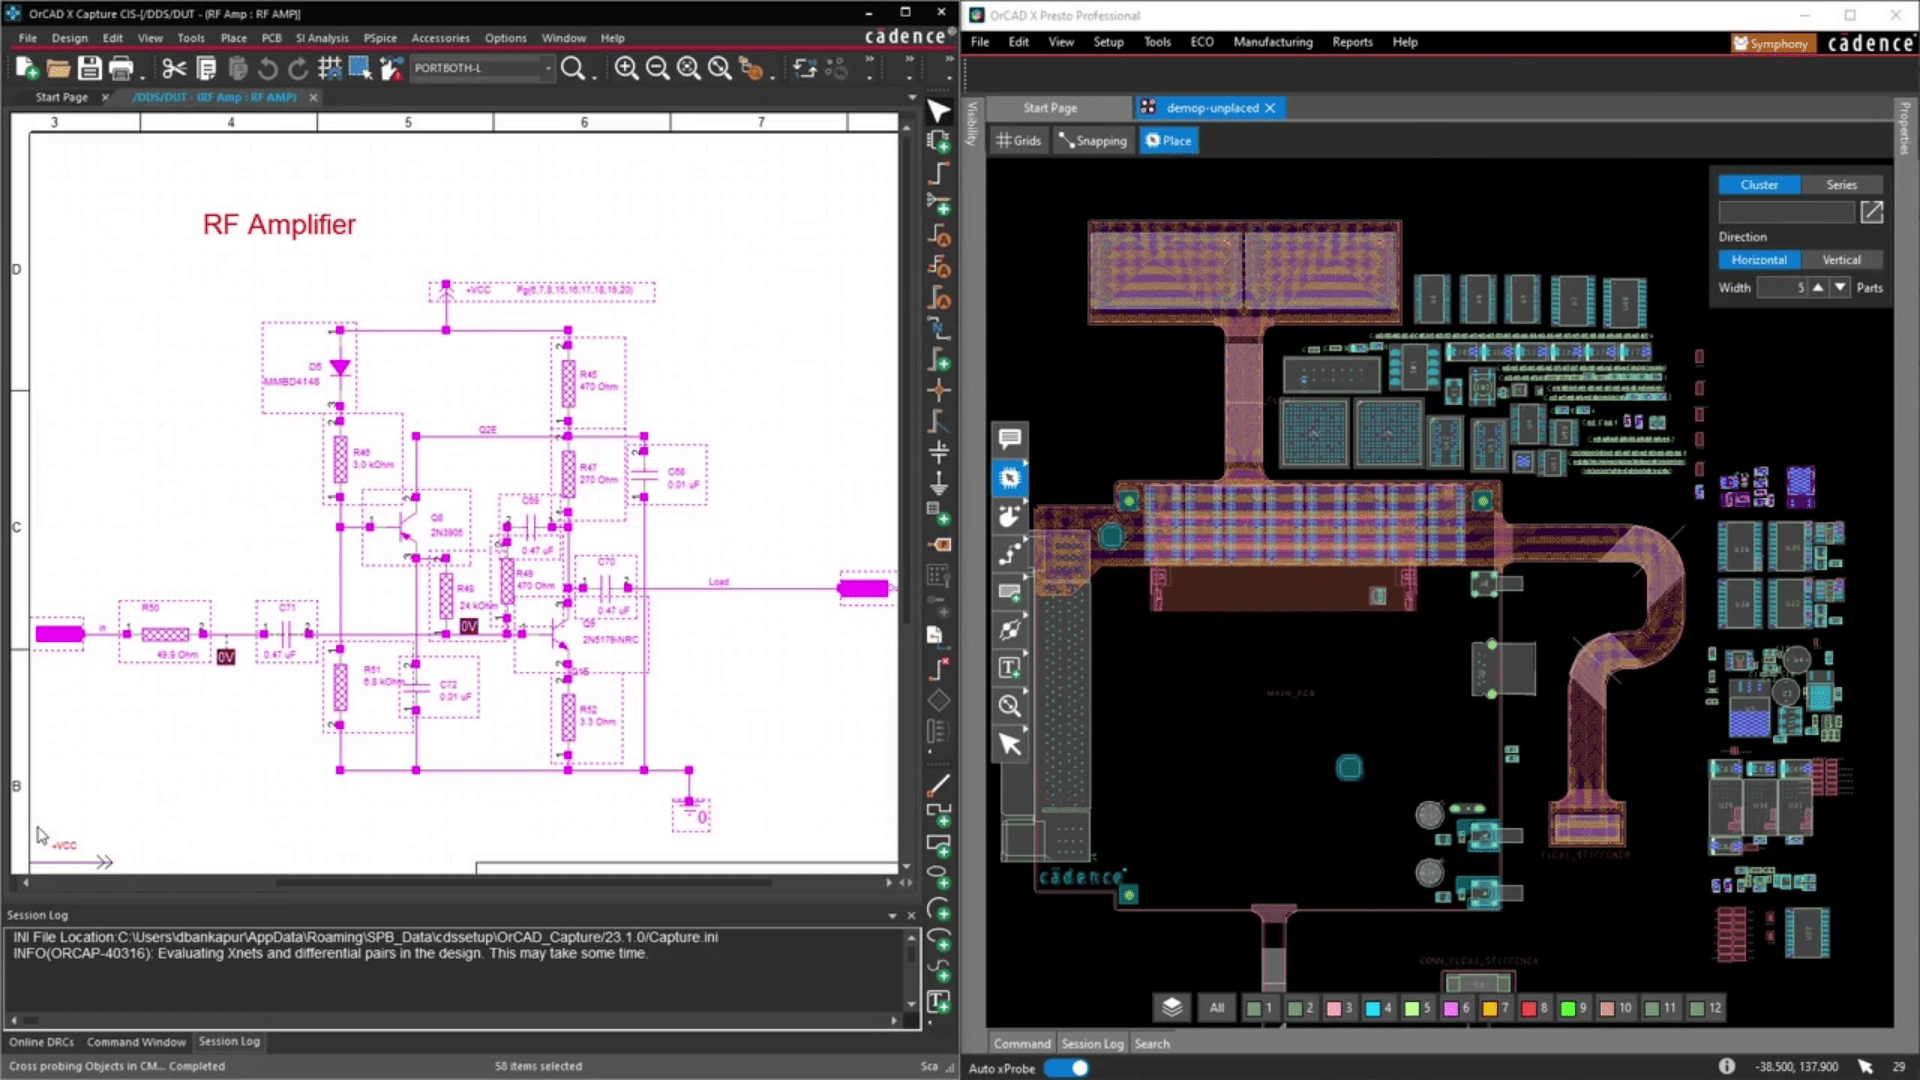Image resolution: width=1920 pixels, height=1080 pixels.
Task: Open the comment bubble tool in Presto
Action: [x=1010, y=438]
